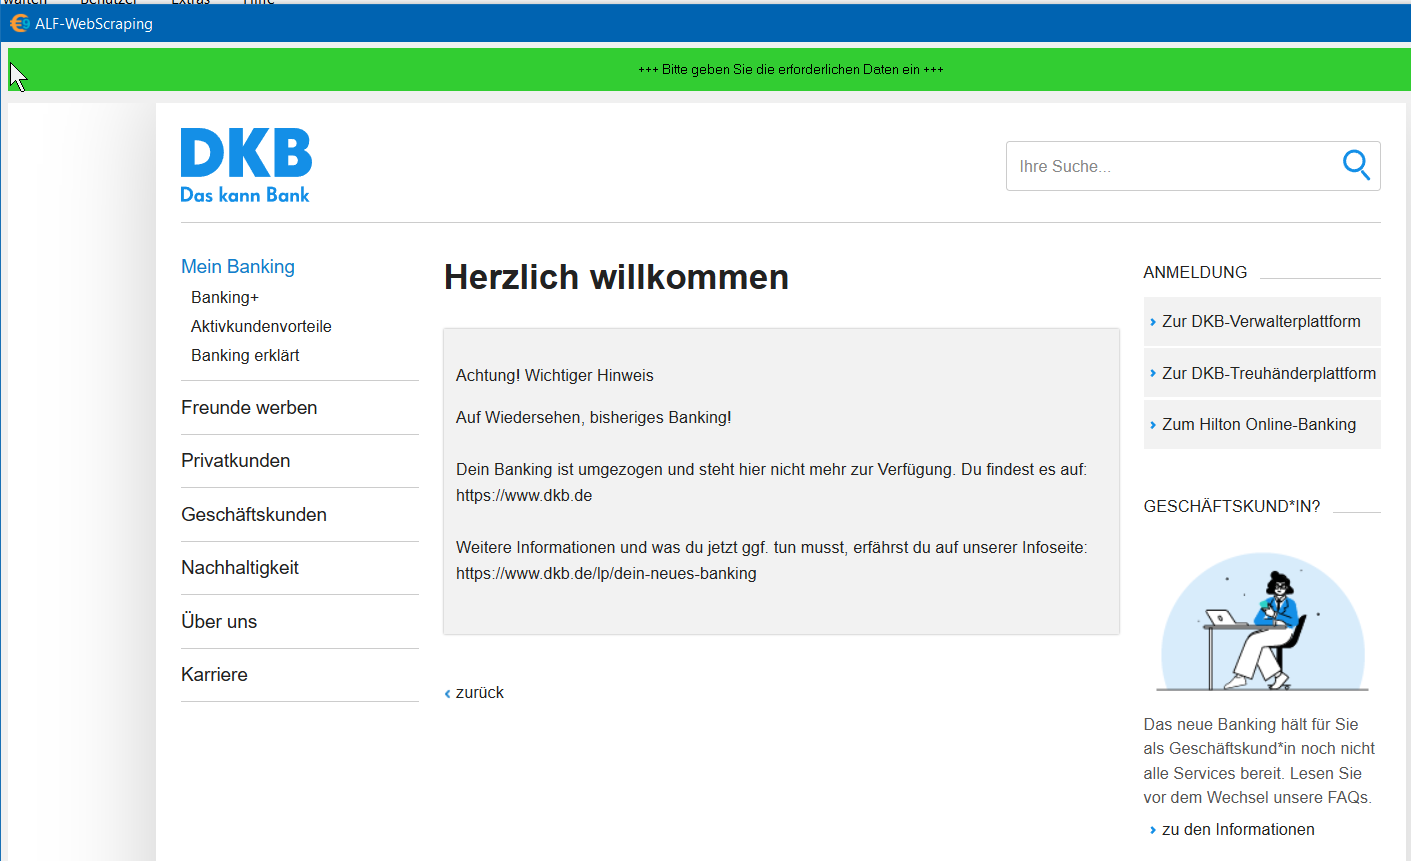This screenshot has height=861, width=1411.
Task: Click Auf Wiedersehen, bisheriges Banking! text
Action: [594, 417]
